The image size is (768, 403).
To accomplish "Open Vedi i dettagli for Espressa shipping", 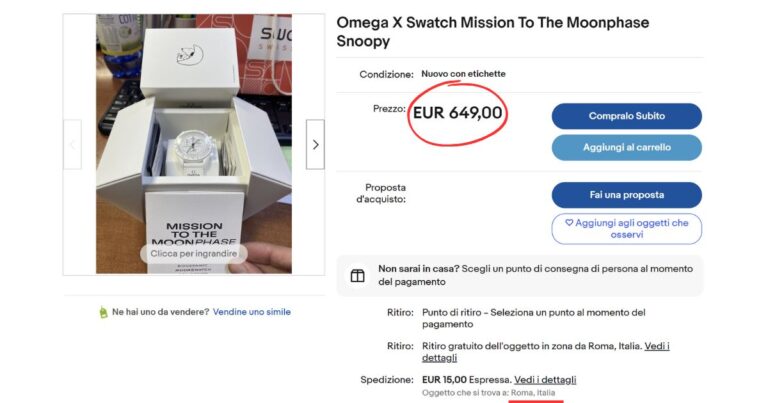I will (545, 380).
